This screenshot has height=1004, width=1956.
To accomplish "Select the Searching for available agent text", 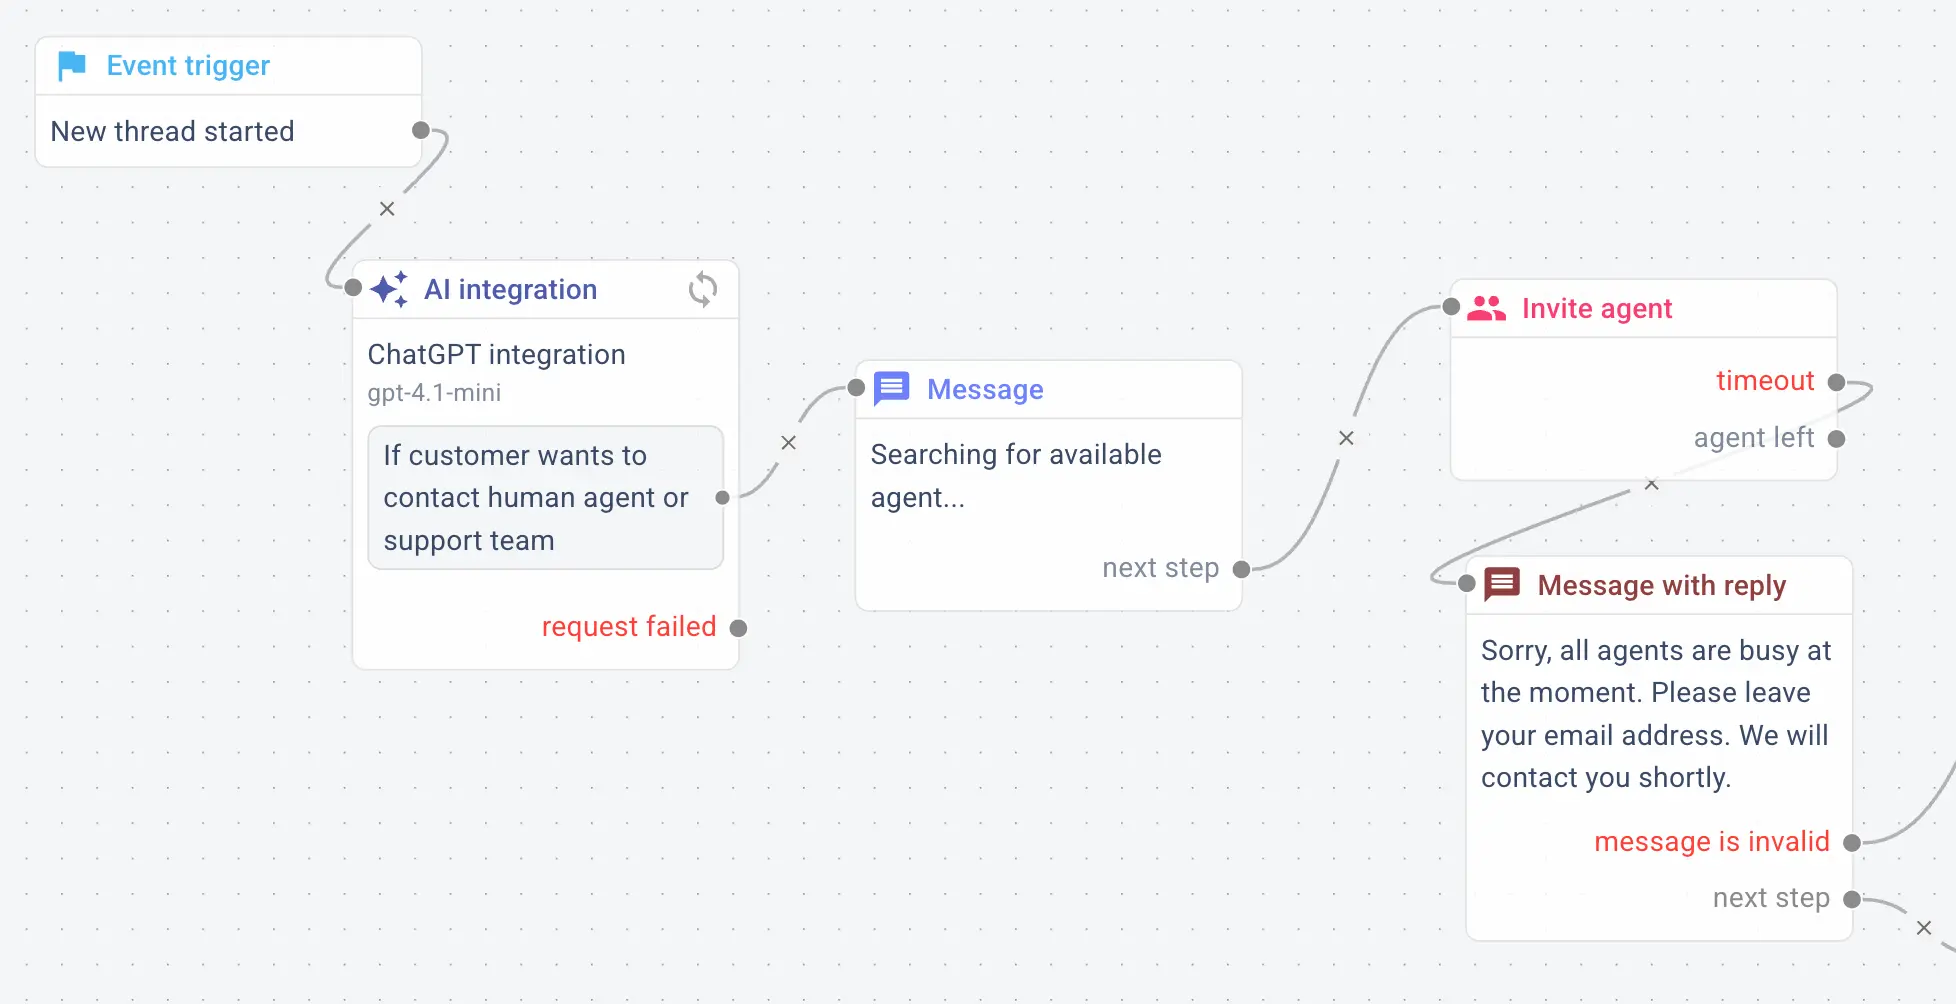I will tap(1016, 475).
